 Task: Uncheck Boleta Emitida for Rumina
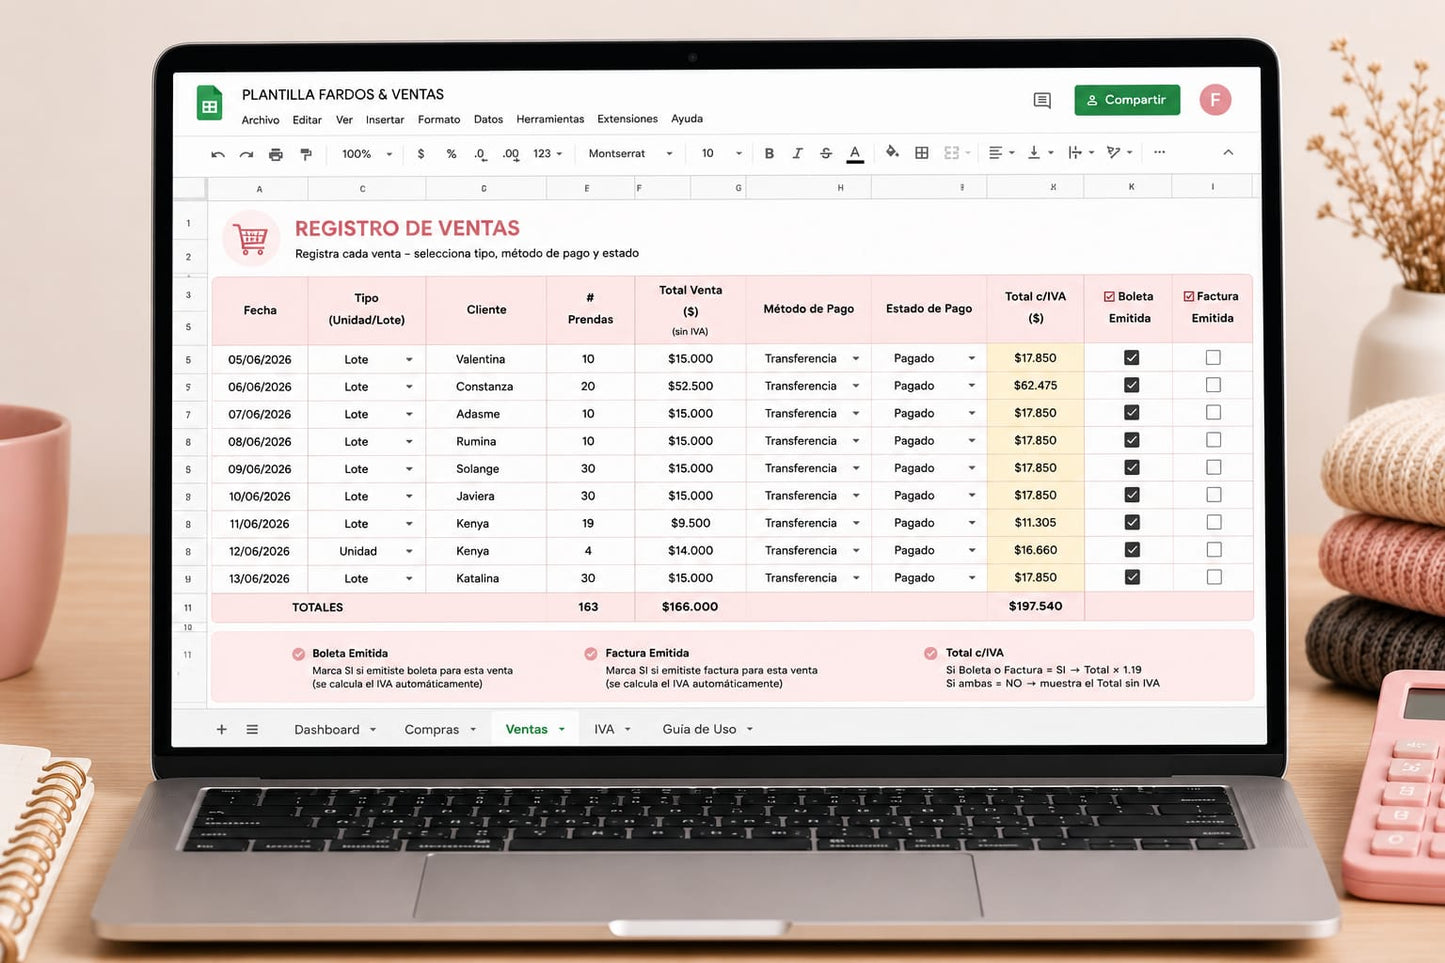(1131, 440)
